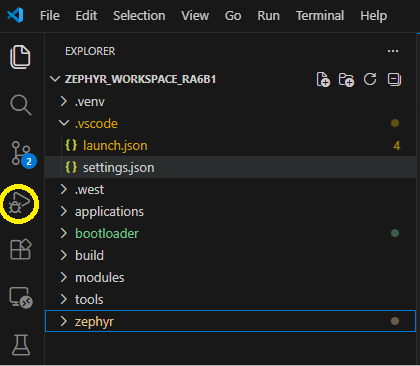420x366 pixels.
Task: Expand the modules folder
Action: [64, 277]
